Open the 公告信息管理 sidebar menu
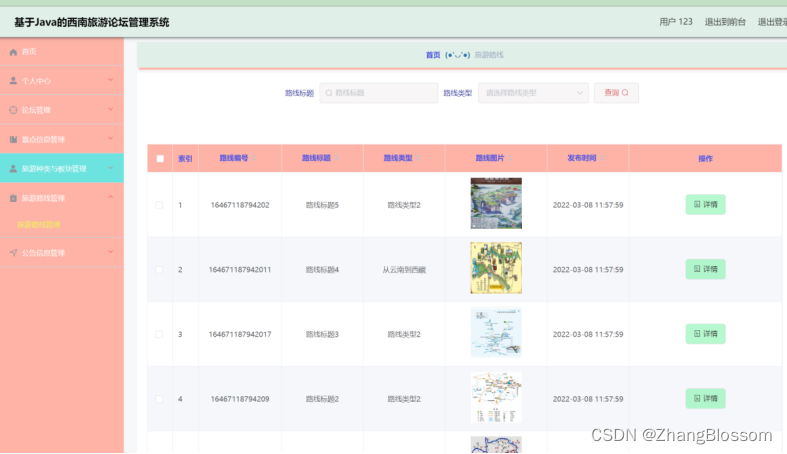 [62, 253]
